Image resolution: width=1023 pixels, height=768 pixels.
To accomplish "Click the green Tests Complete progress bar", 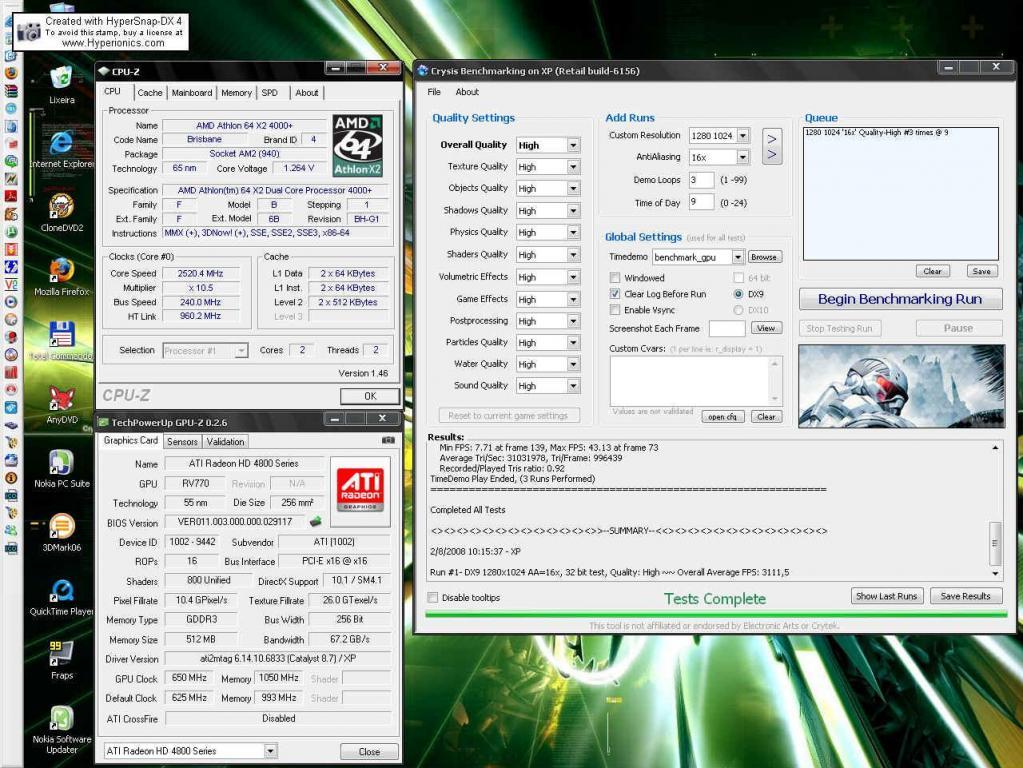I will [x=716, y=614].
